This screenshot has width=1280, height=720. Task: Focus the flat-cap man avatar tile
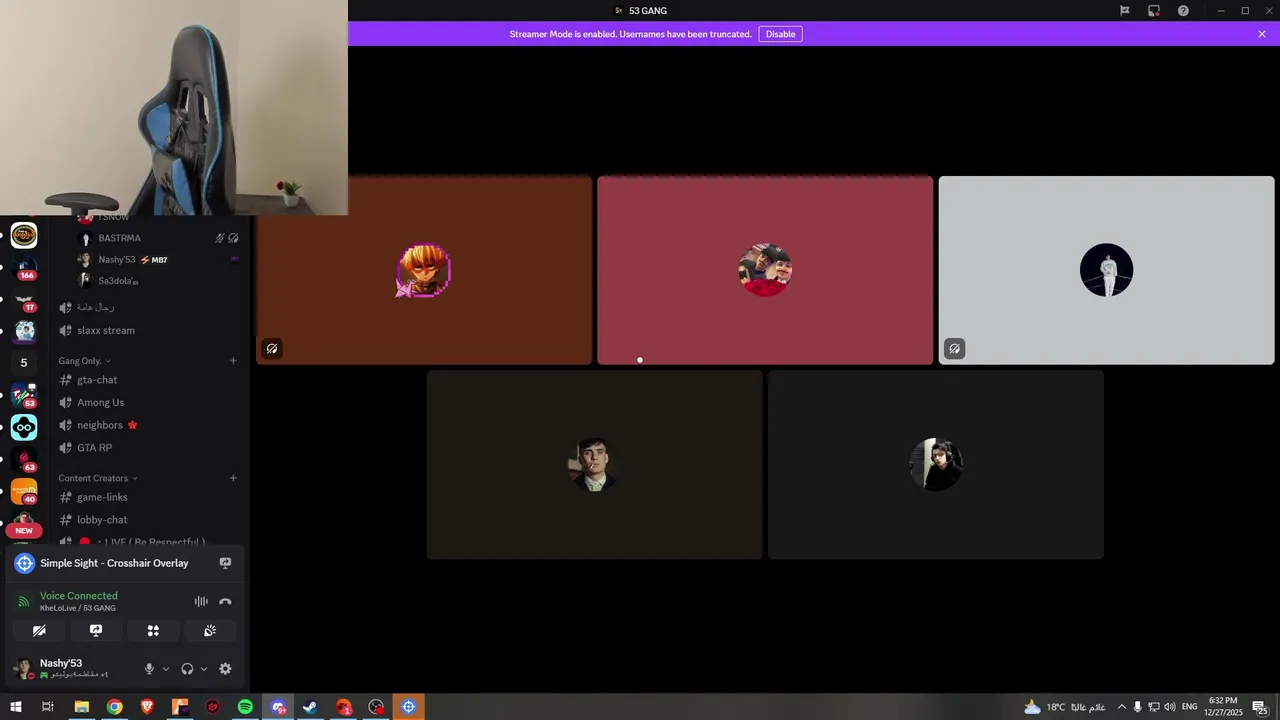[x=594, y=465]
